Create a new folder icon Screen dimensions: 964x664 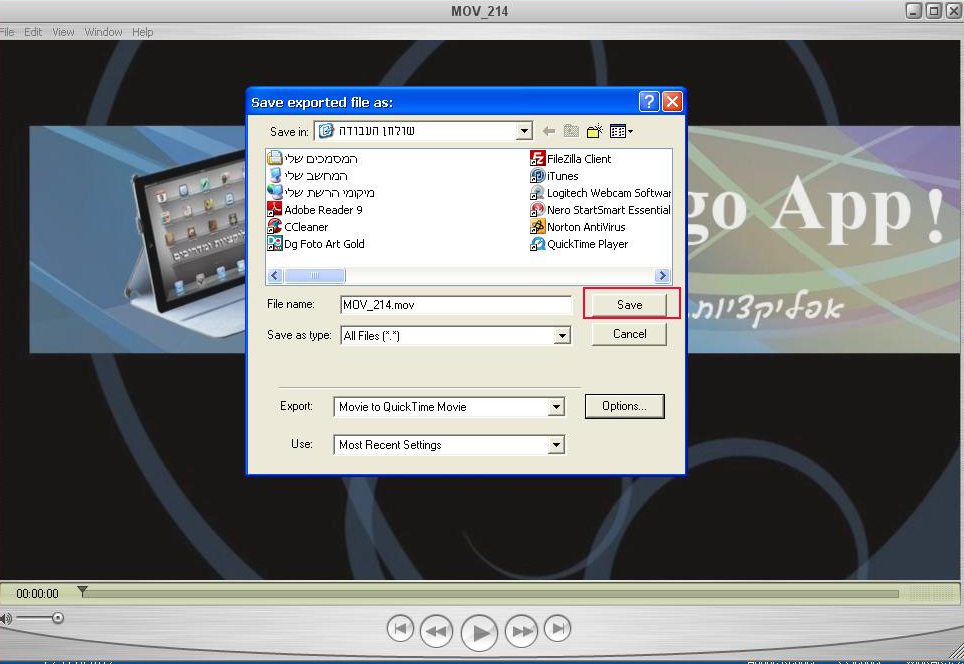click(595, 131)
